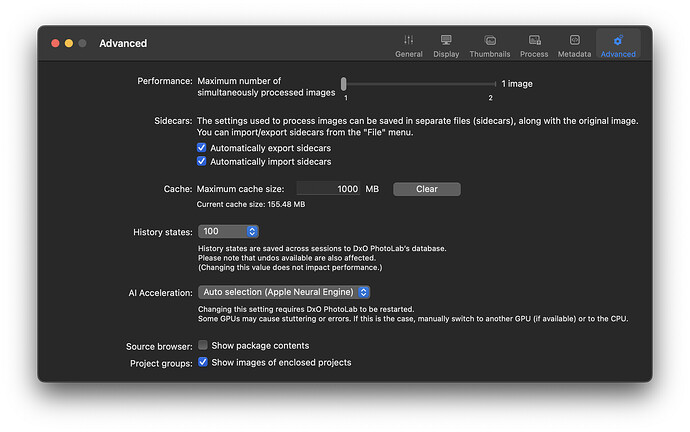Click the yellow minimize window button
The width and height of the screenshot is (690, 432).
69,44
